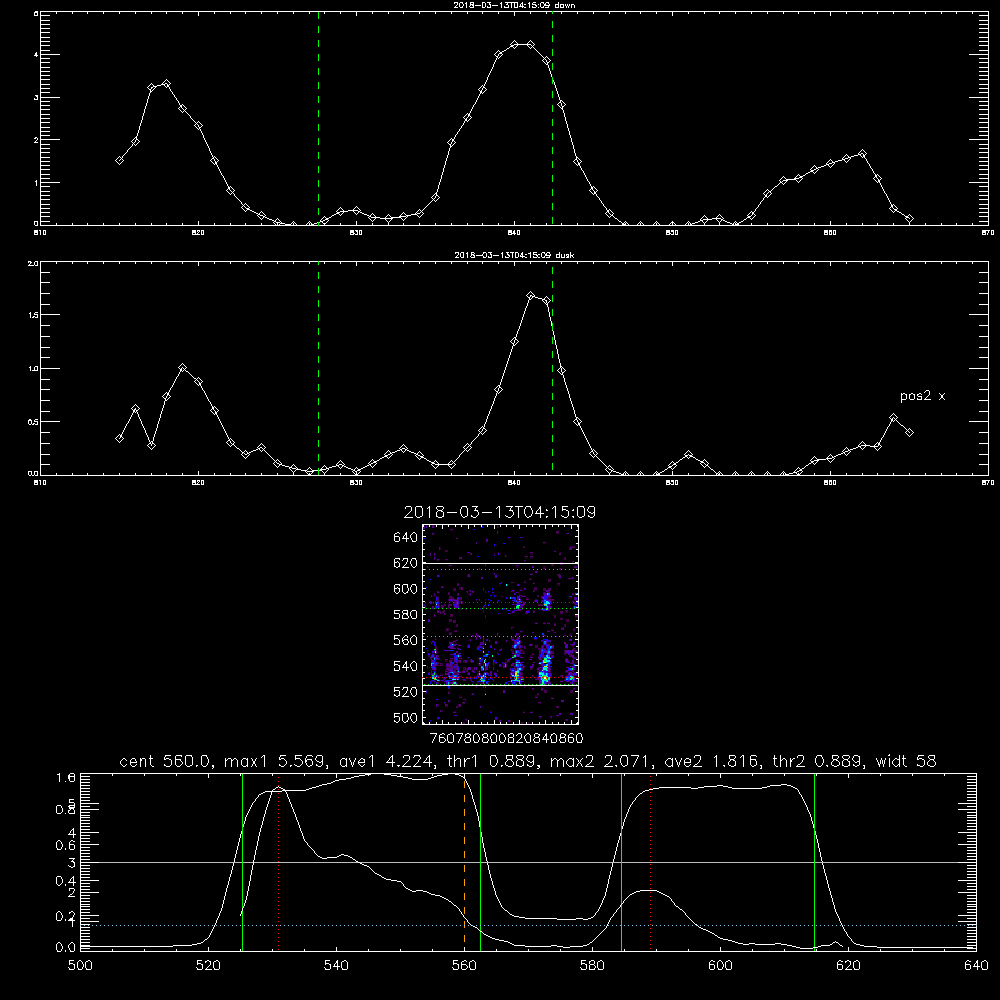Viewport: 1000px width, 1000px height.
Task: Click dusk plot y-axis label 1.0
Action: pyautogui.click(x=33, y=369)
